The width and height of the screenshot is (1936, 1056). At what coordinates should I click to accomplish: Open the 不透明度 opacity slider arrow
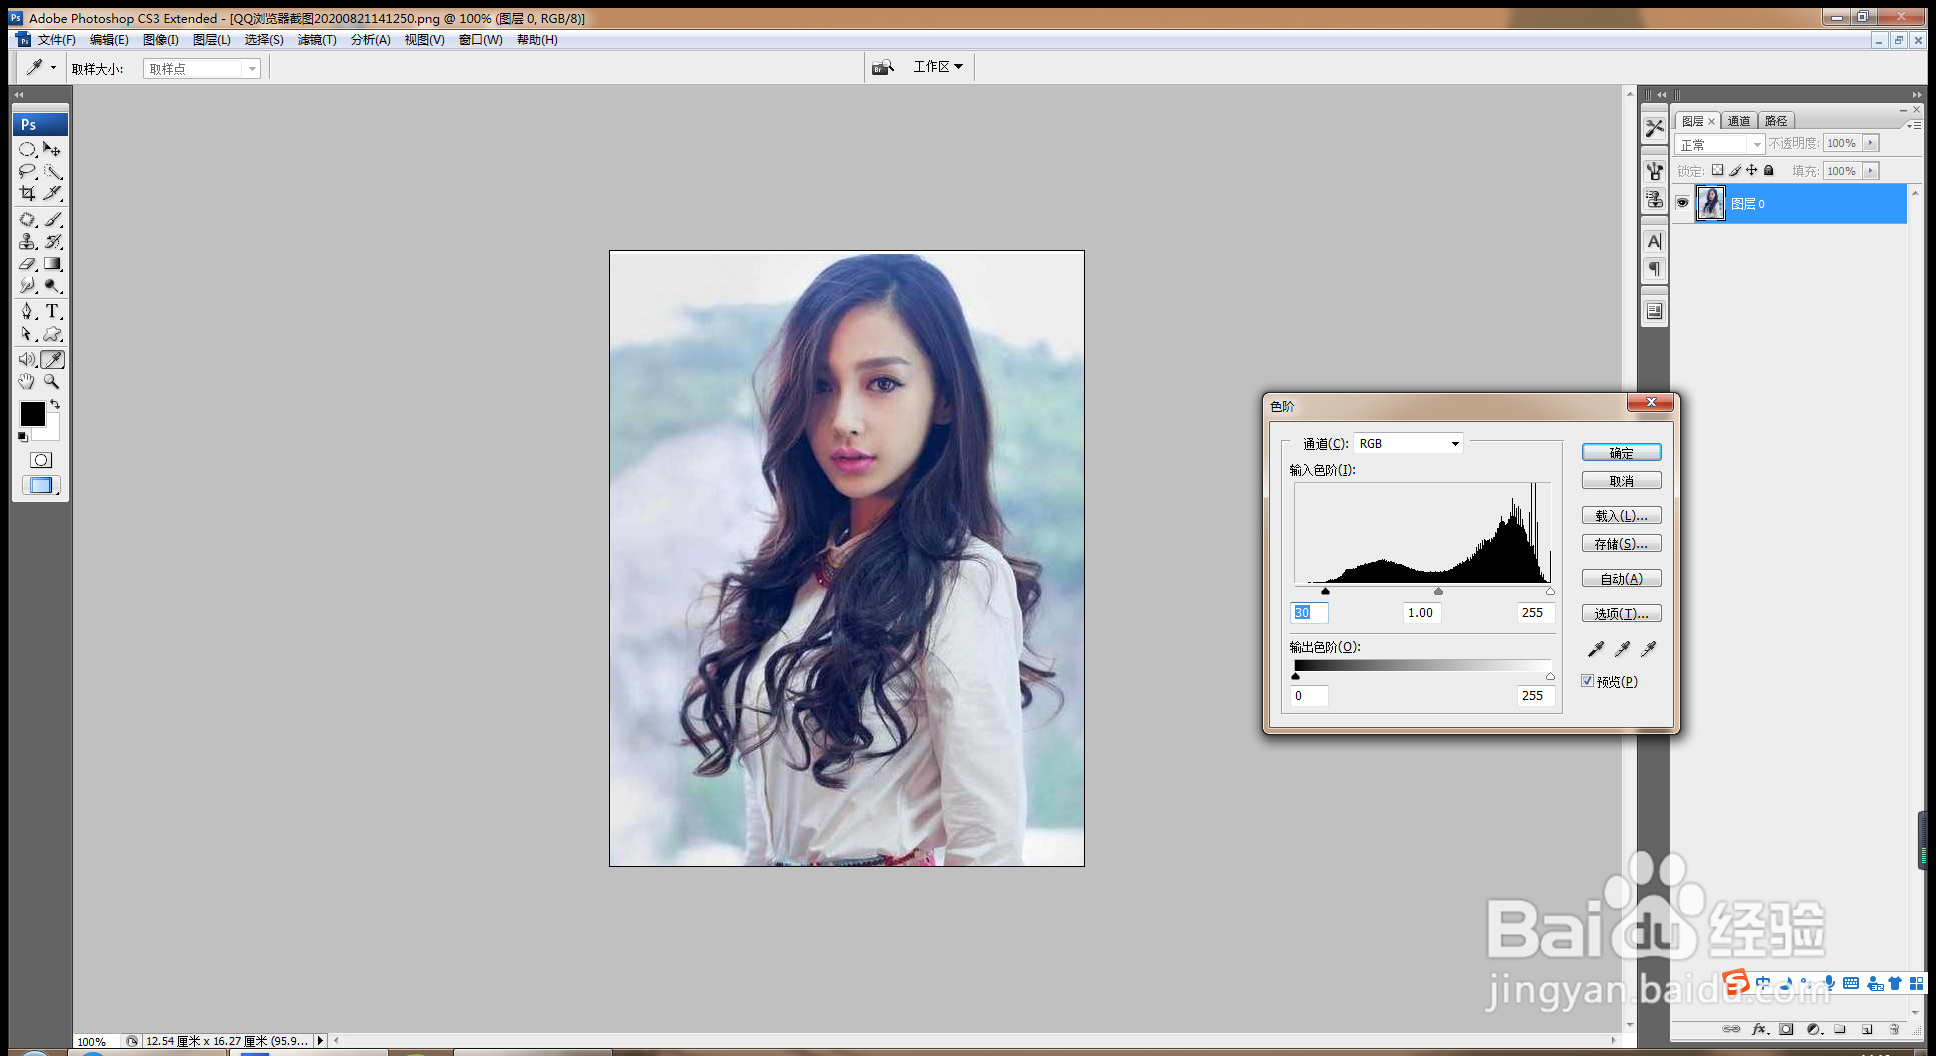(1870, 143)
